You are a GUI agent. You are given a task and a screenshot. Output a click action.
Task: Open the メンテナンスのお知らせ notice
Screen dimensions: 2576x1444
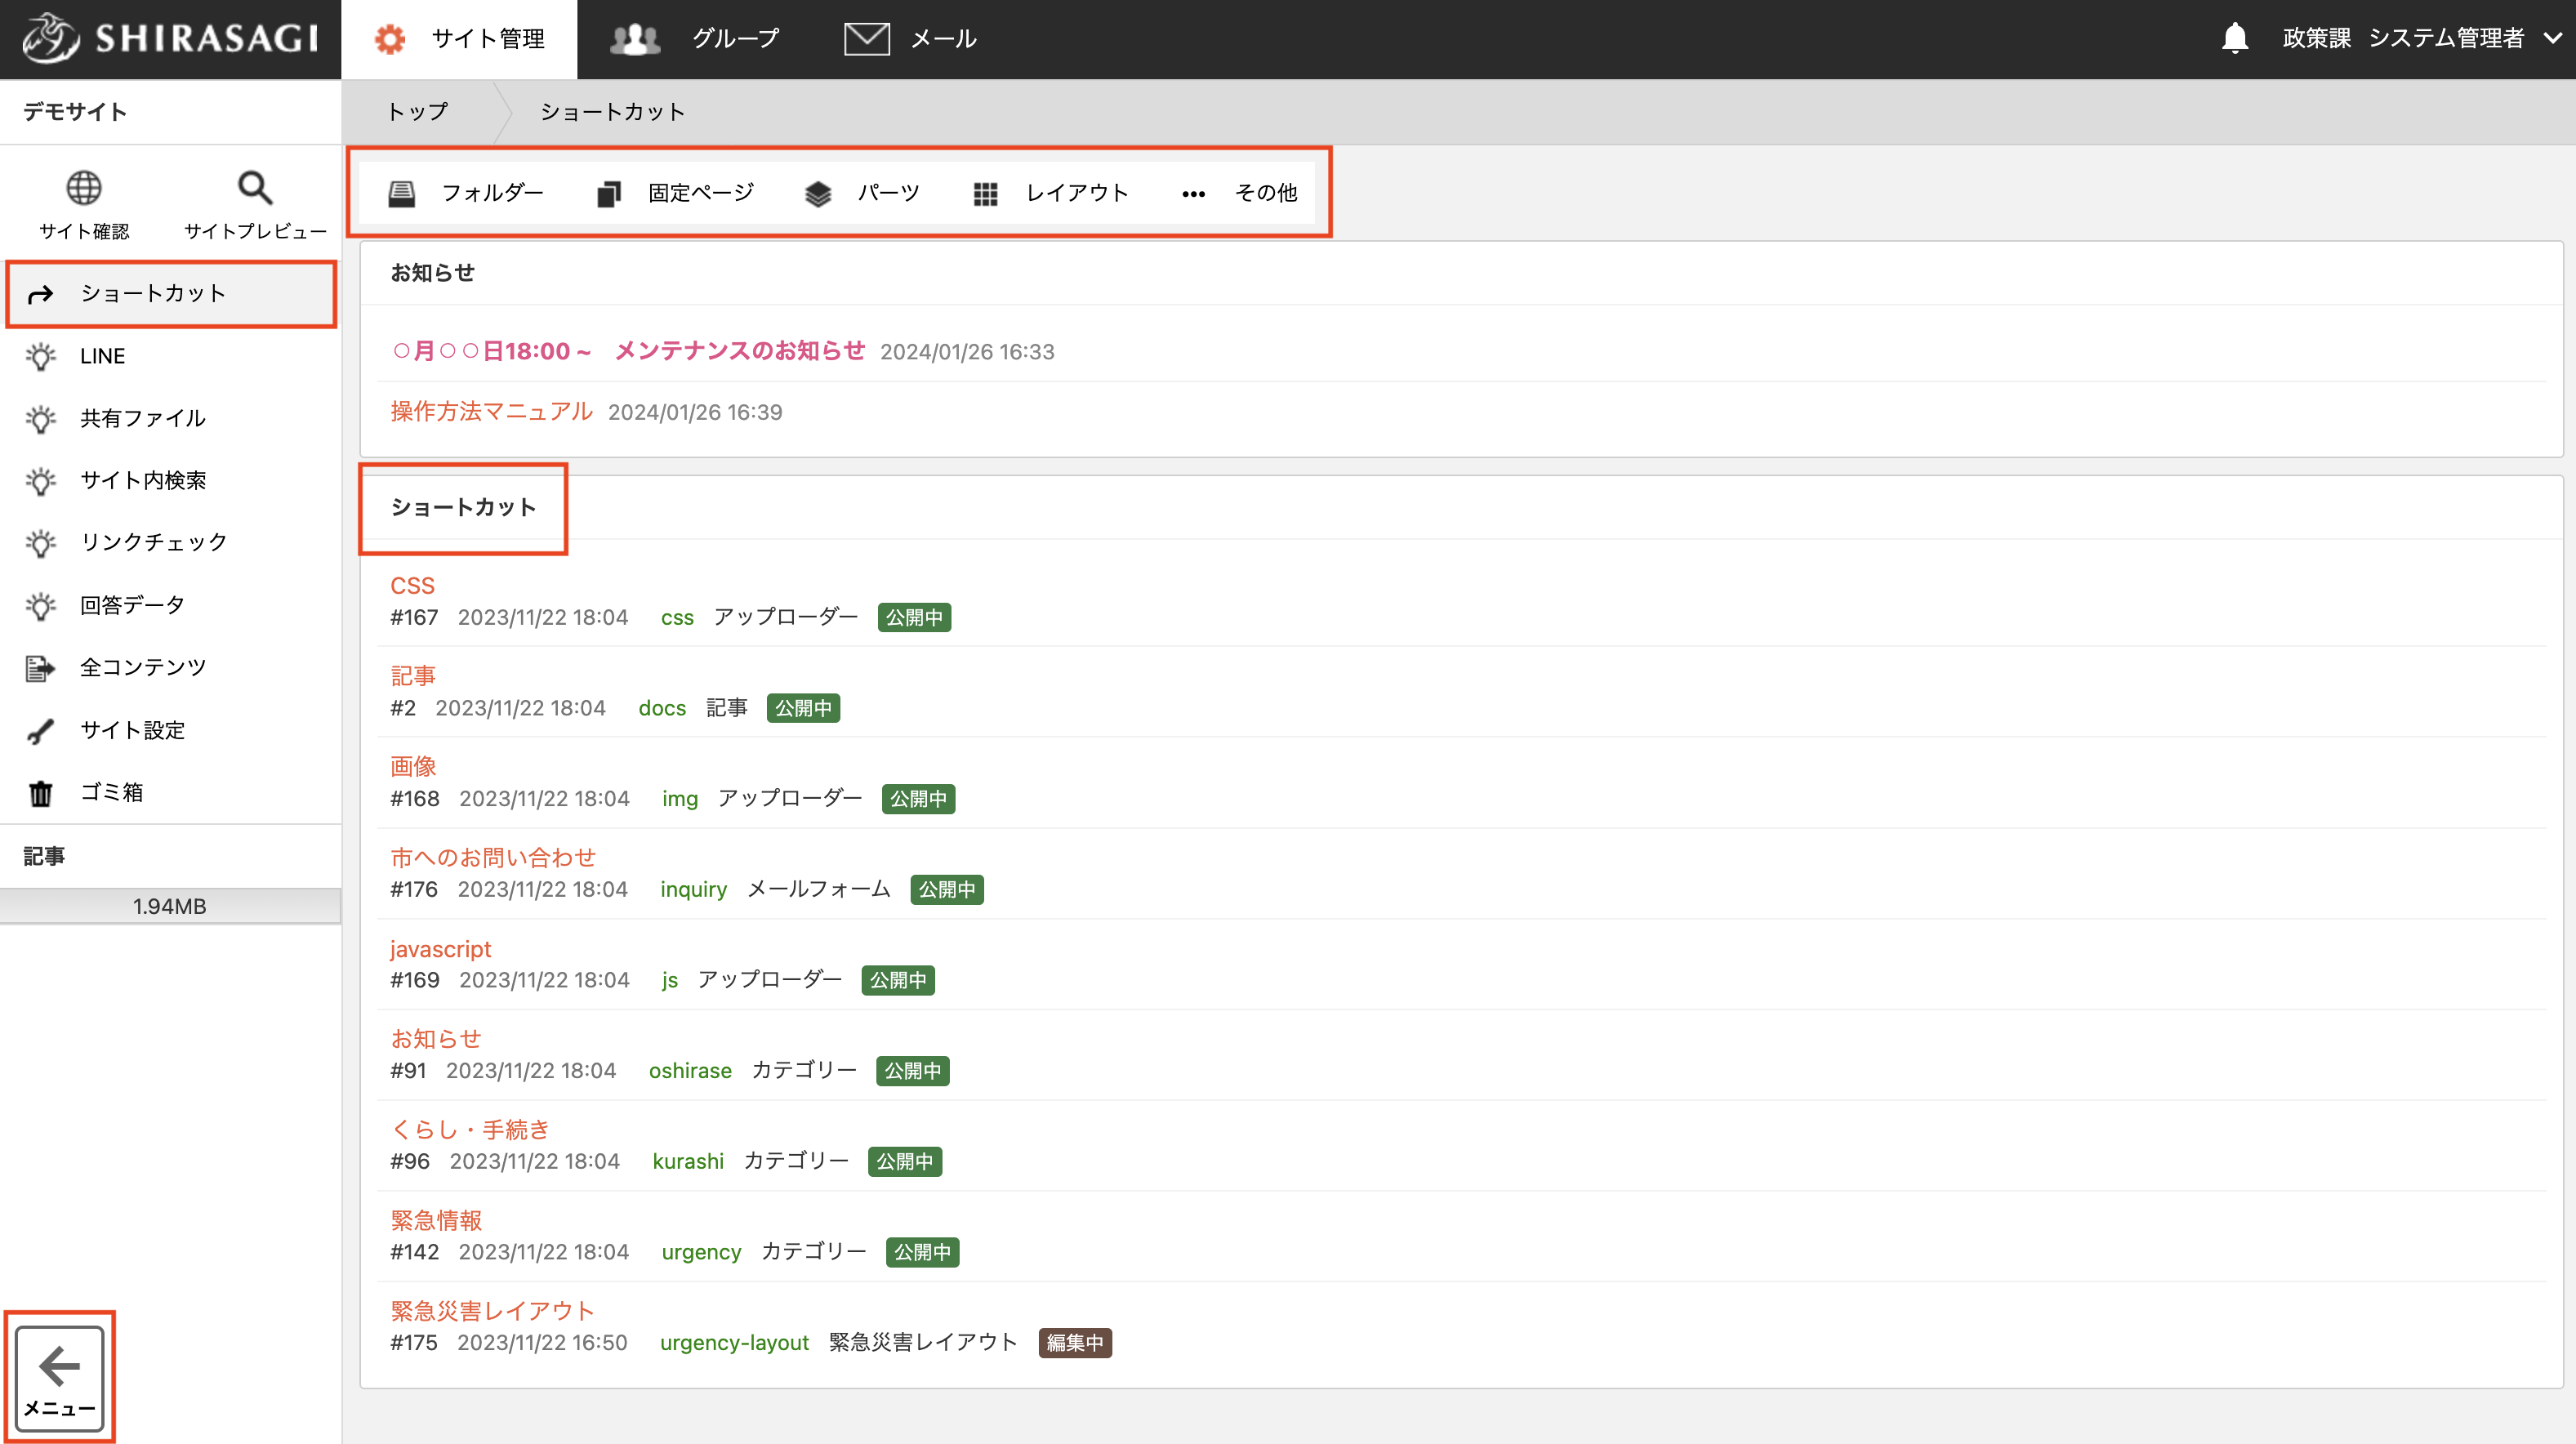(628, 350)
